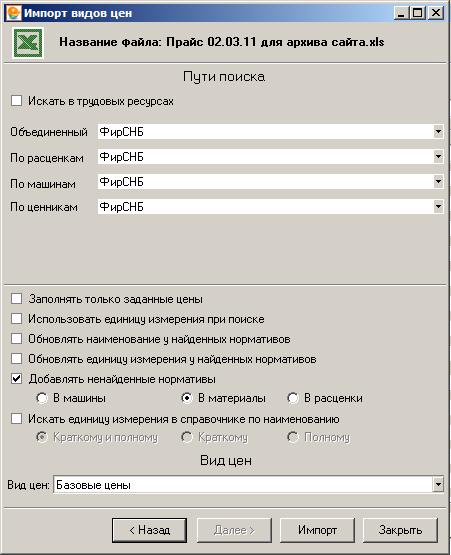The image size is (451, 555).
Task: Open the 'По ценникам' dropdown arrow
Action: pos(438,207)
